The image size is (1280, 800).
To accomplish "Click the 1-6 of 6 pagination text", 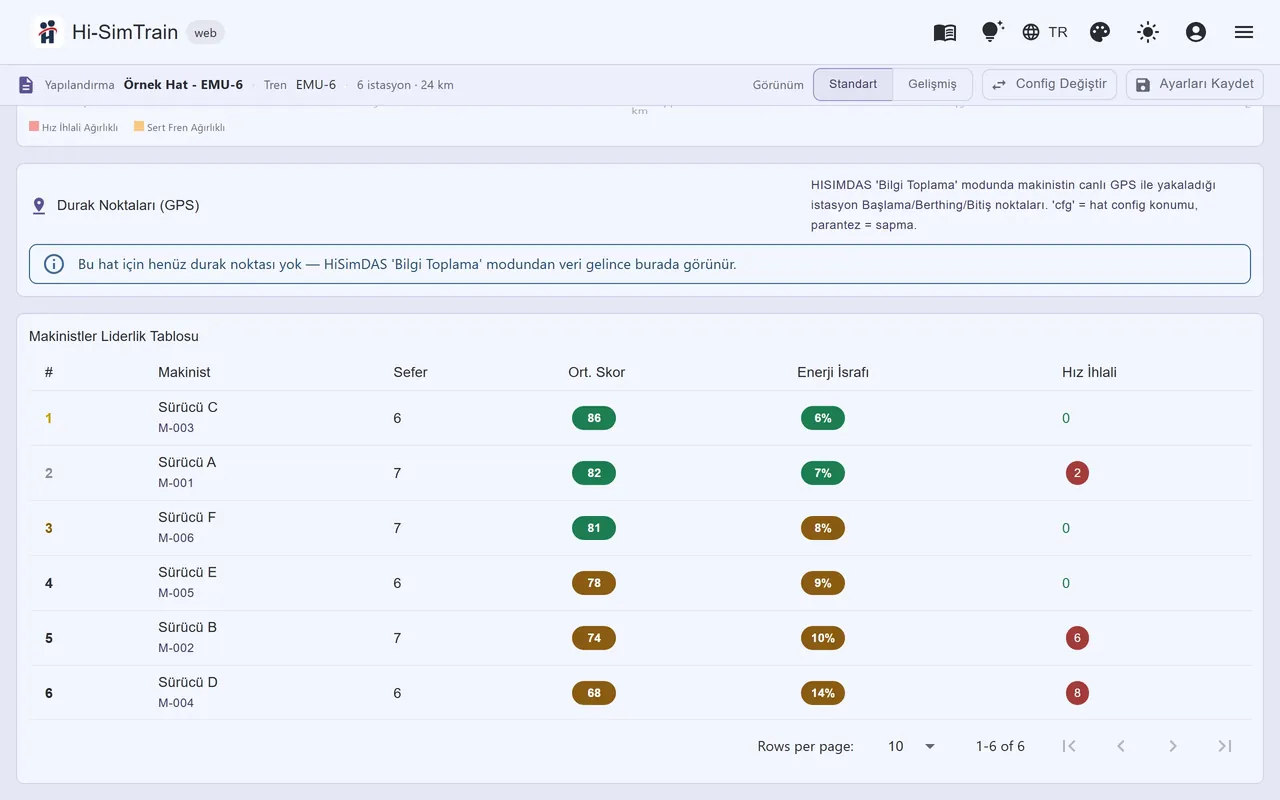I will coord(1000,746).
